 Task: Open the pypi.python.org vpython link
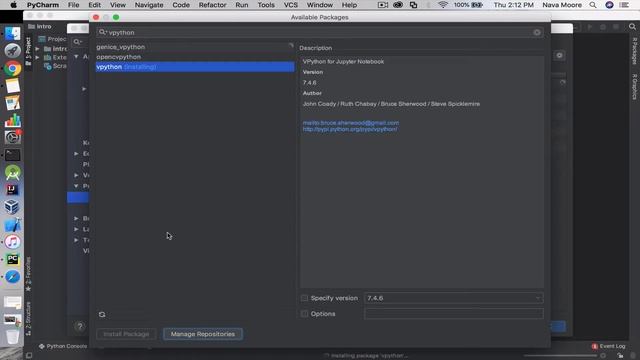[350, 129]
